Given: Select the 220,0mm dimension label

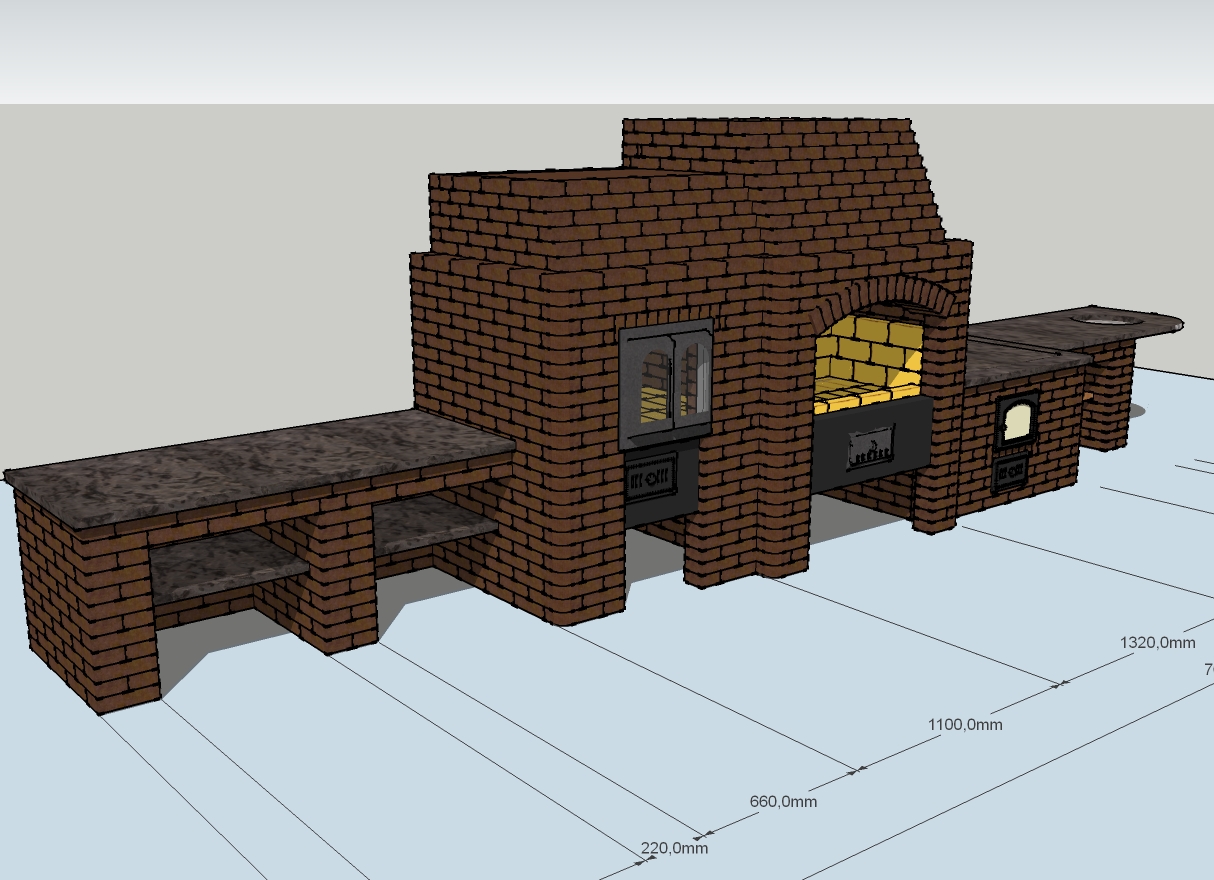Looking at the screenshot, I should (x=674, y=848).
